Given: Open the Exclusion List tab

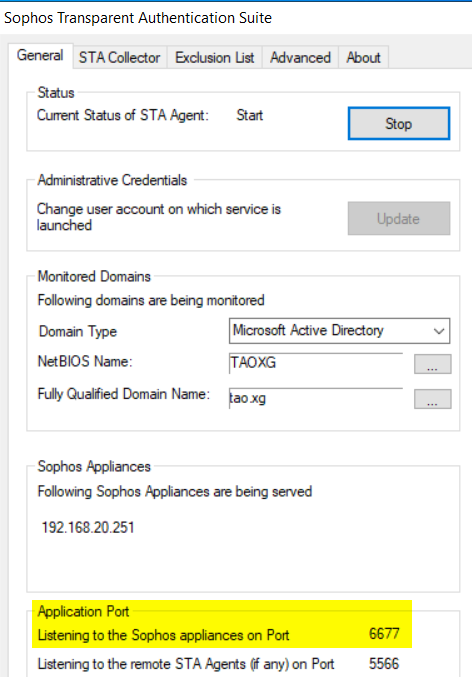Looking at the screenshot, I should click(215, 57).
